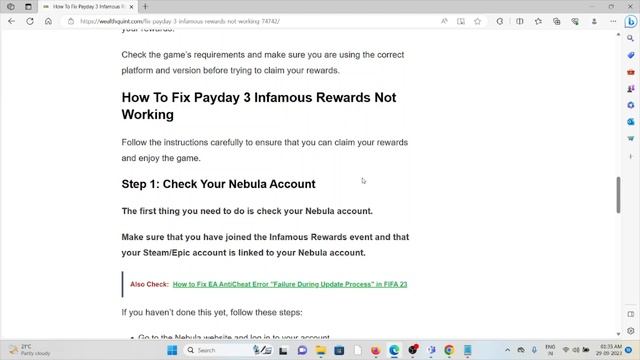640x360 pixels.
Task: Open Task View on taskbar
Action: 283,350
